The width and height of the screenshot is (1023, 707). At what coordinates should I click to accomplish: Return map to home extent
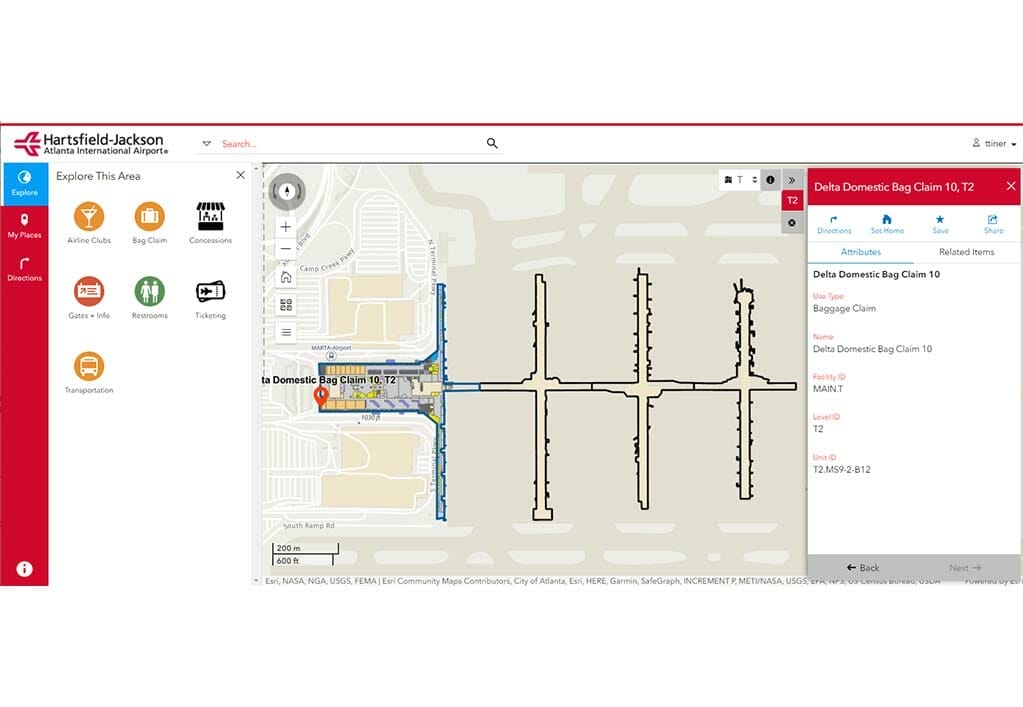(x=286, y=277)
